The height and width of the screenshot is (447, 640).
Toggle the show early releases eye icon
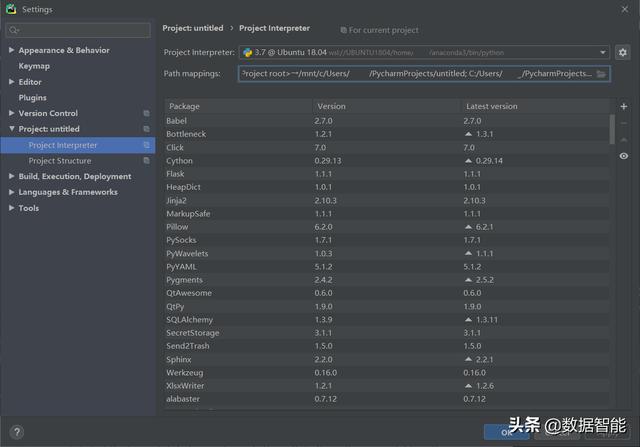coord(624,156)
